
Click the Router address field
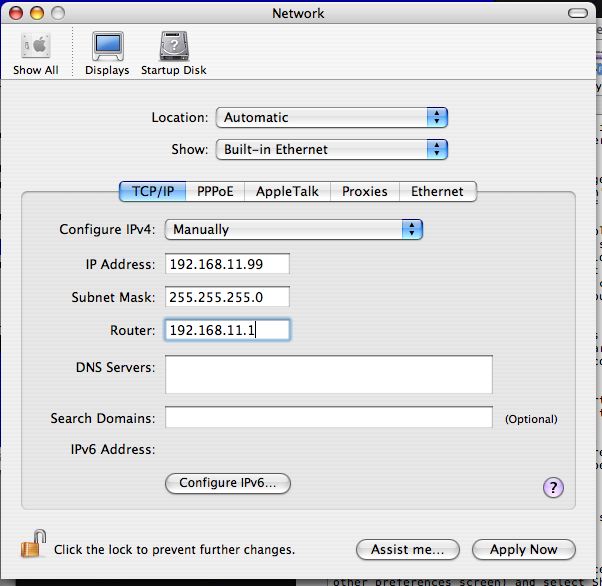[x=227, y=330]
